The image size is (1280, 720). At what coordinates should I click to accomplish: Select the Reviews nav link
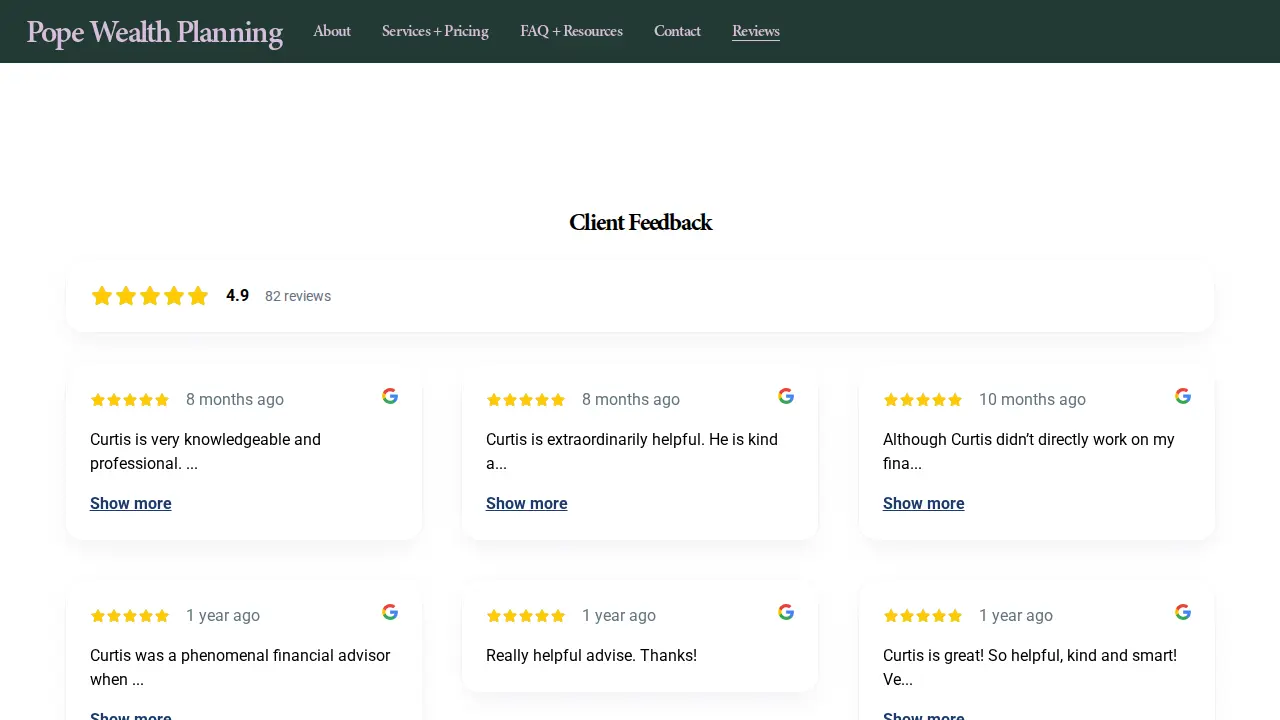click(756, 31)
